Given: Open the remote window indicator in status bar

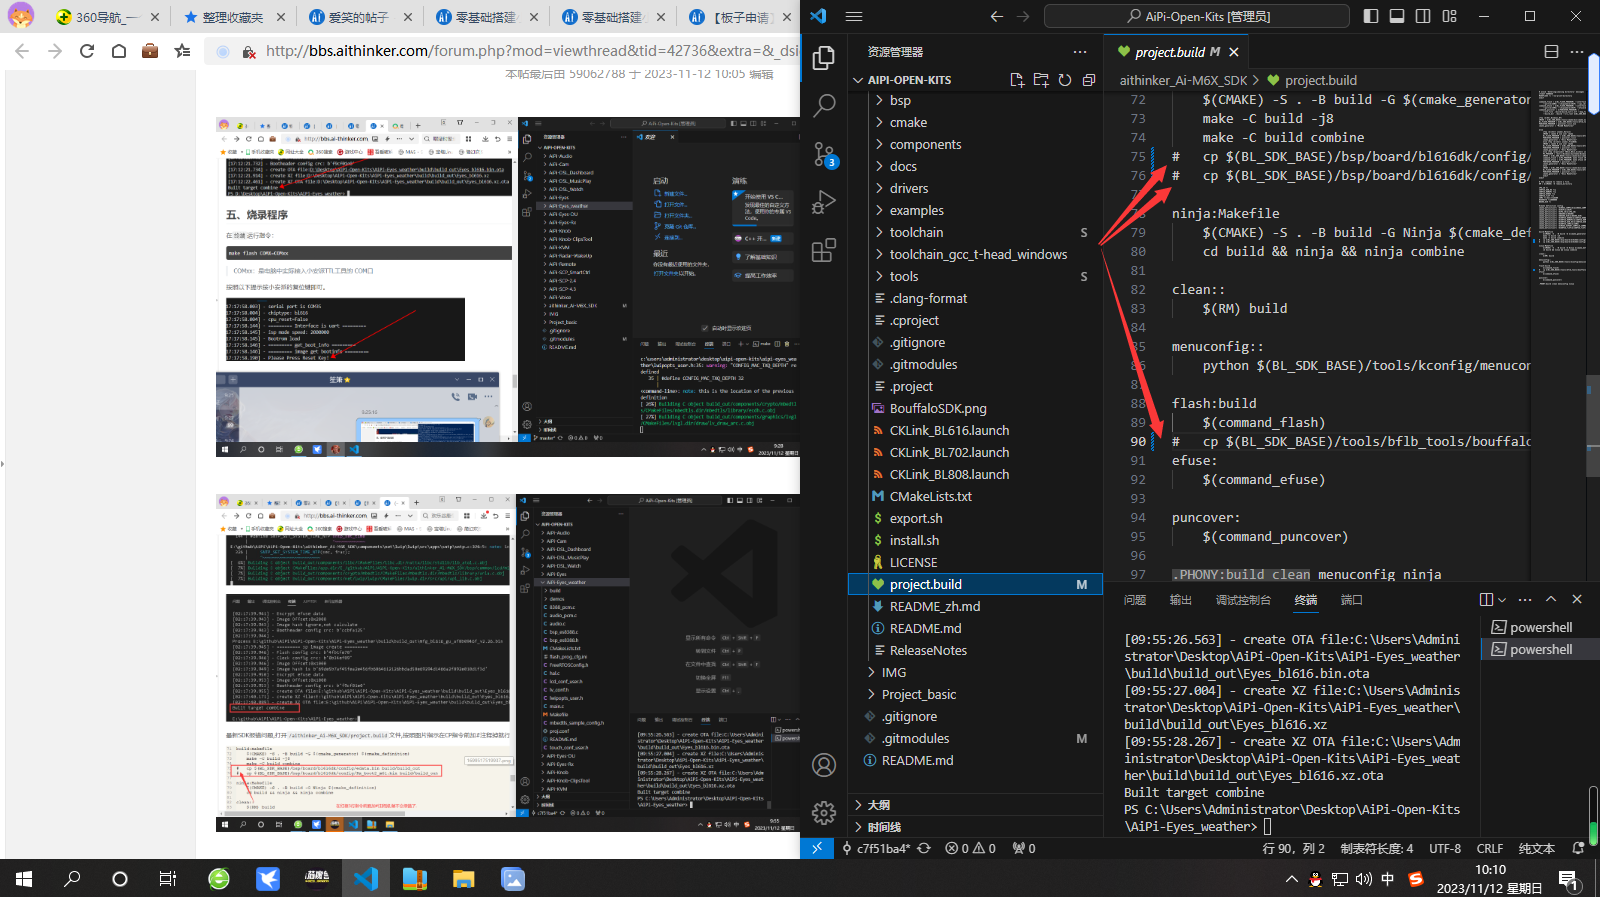Looking at the screenshot, I should (817, 848).
